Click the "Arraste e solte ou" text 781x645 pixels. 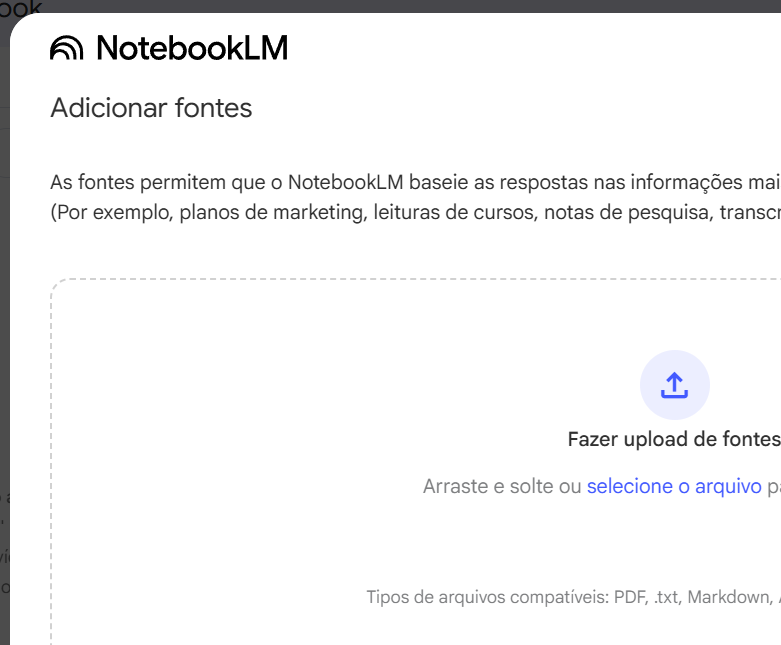[x=502, y=487]
